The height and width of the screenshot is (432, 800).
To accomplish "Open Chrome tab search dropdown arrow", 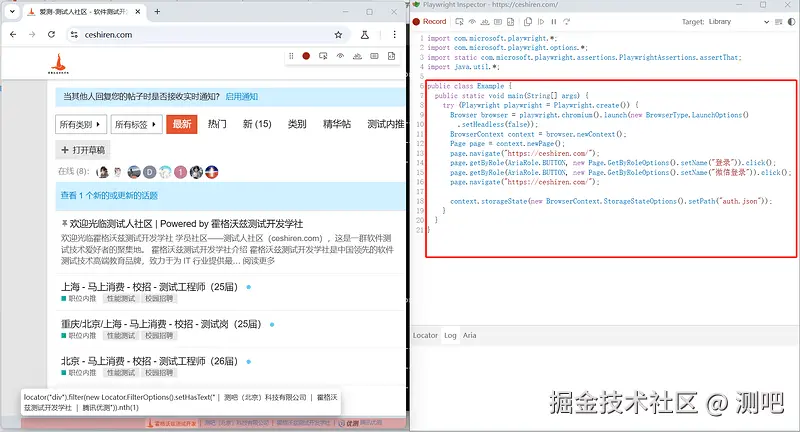I will (x=12, y=11).
